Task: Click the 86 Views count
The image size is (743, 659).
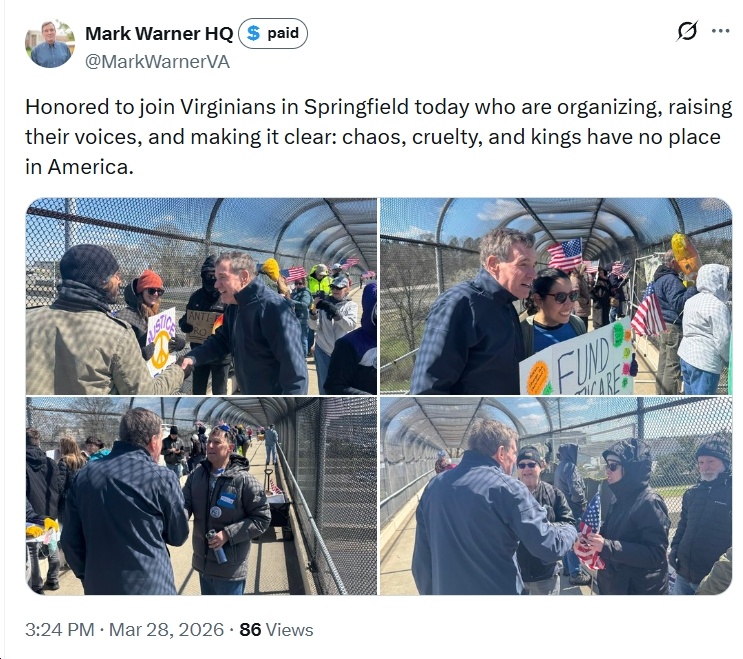Action: click(x=276, y=630)
